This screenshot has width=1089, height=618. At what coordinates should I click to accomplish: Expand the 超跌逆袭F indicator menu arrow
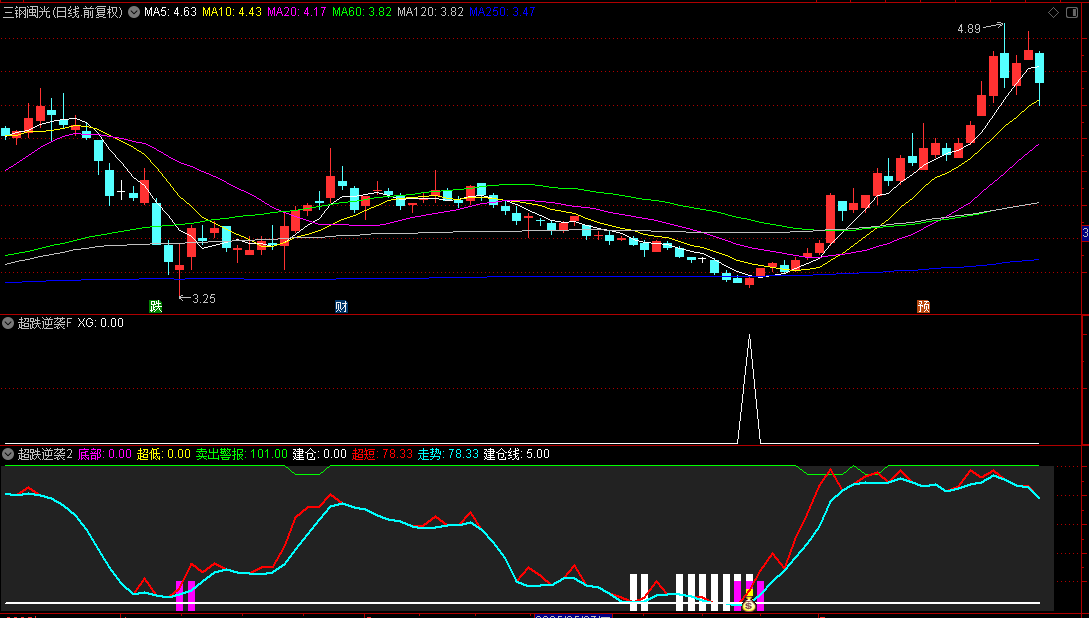[x=8, y=323]
